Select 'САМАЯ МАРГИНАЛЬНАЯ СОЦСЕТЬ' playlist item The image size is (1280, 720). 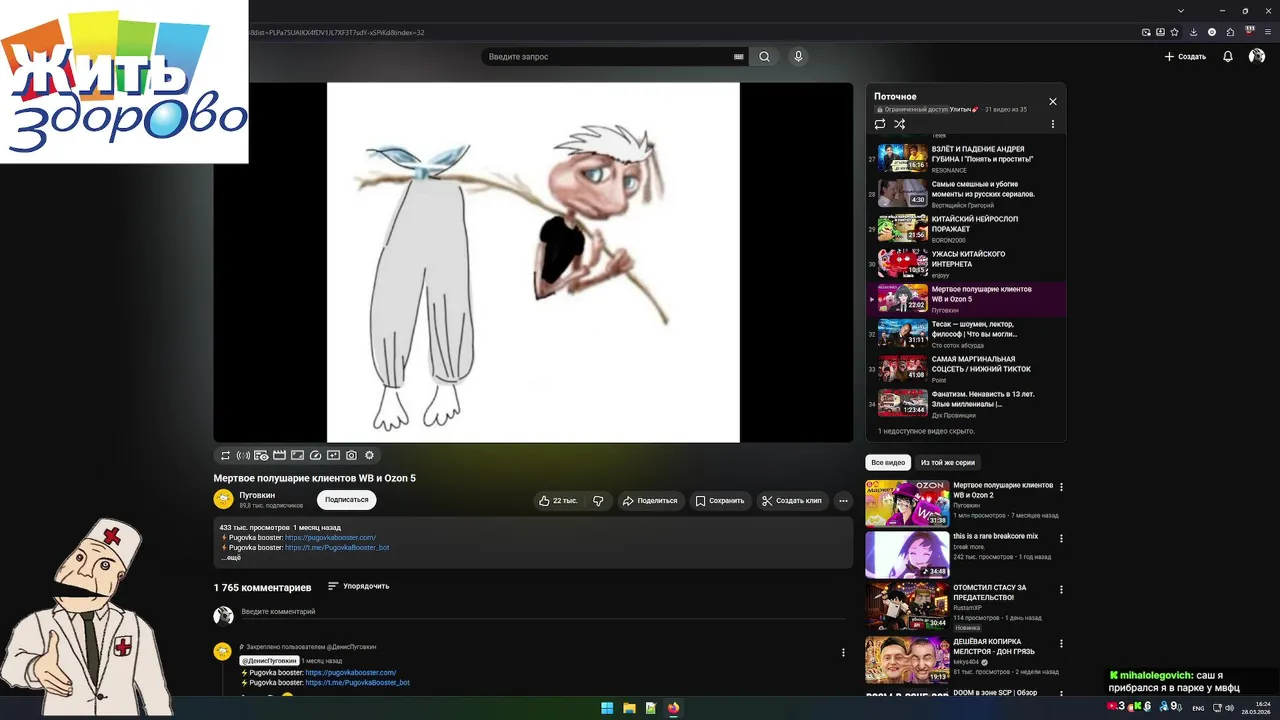click(966, 368)
